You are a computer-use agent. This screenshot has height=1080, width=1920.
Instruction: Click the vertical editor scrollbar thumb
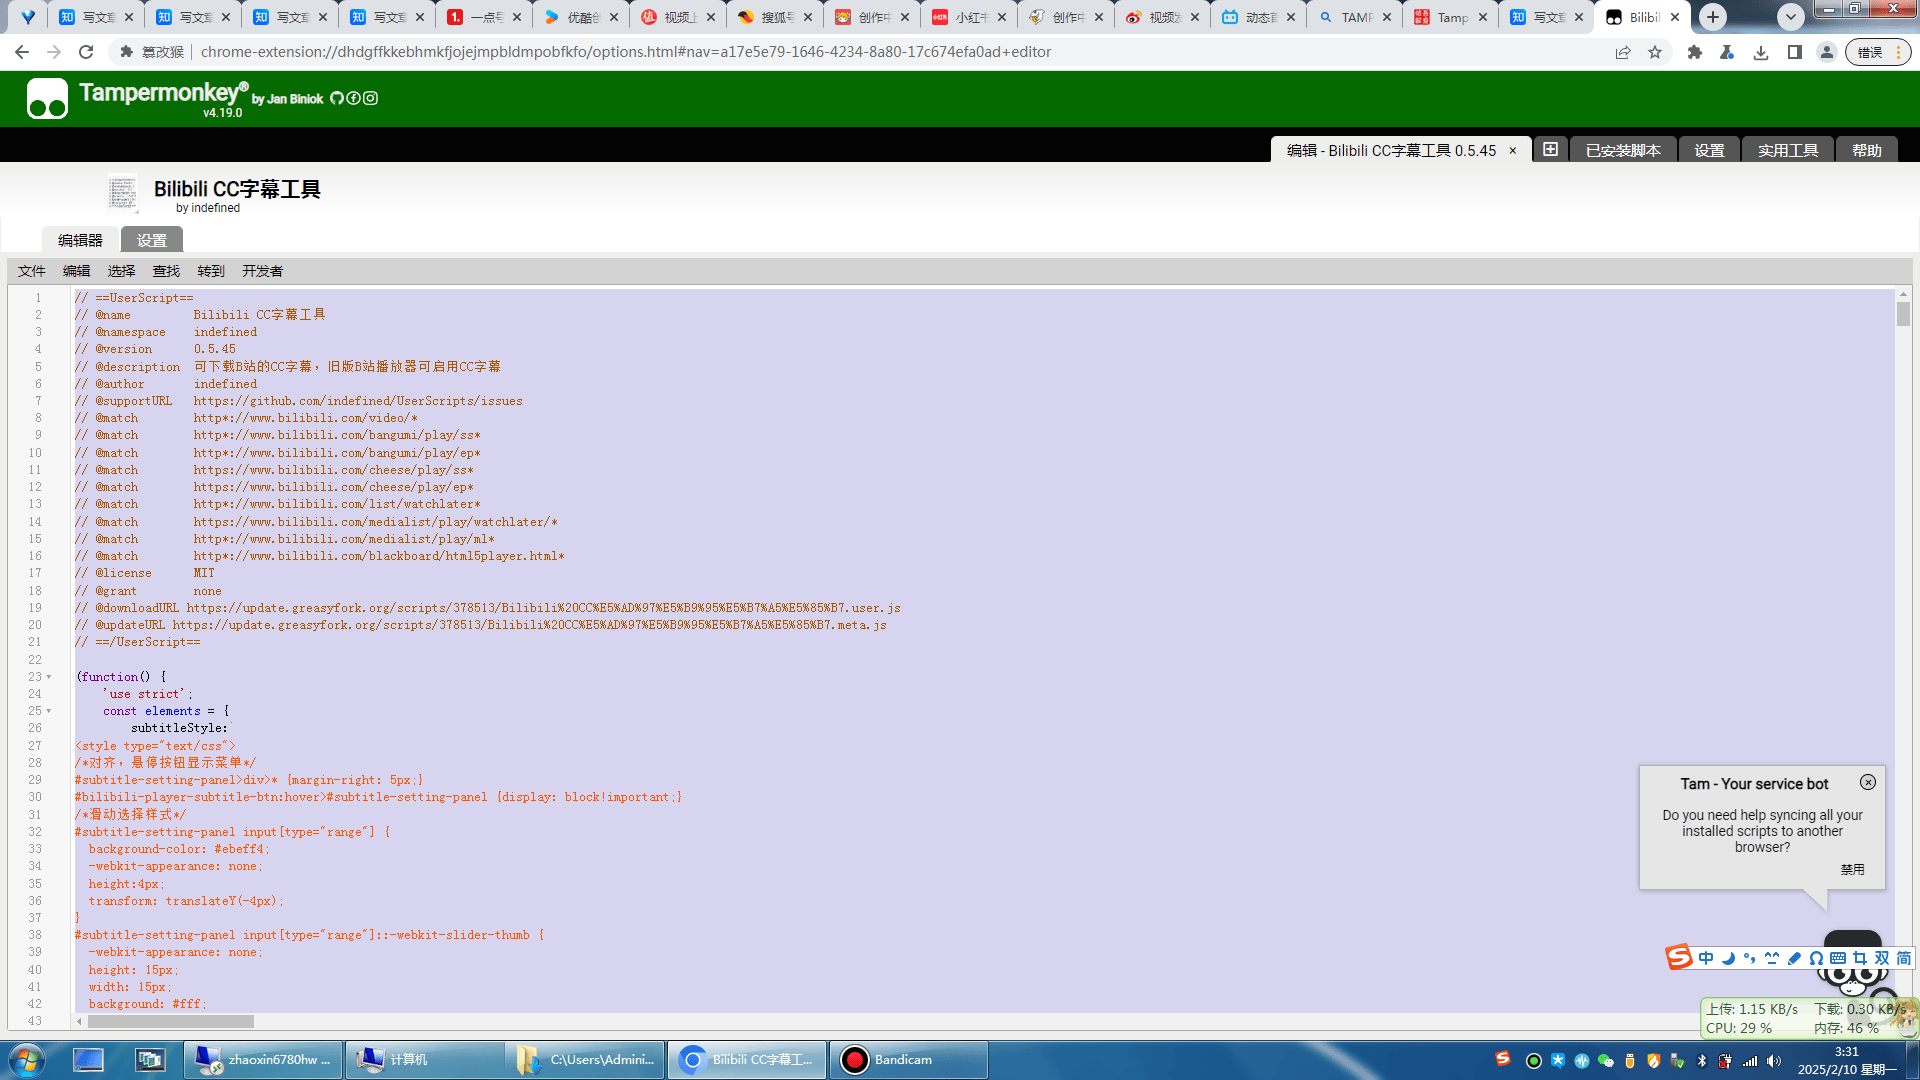(x=1903, y=313)
